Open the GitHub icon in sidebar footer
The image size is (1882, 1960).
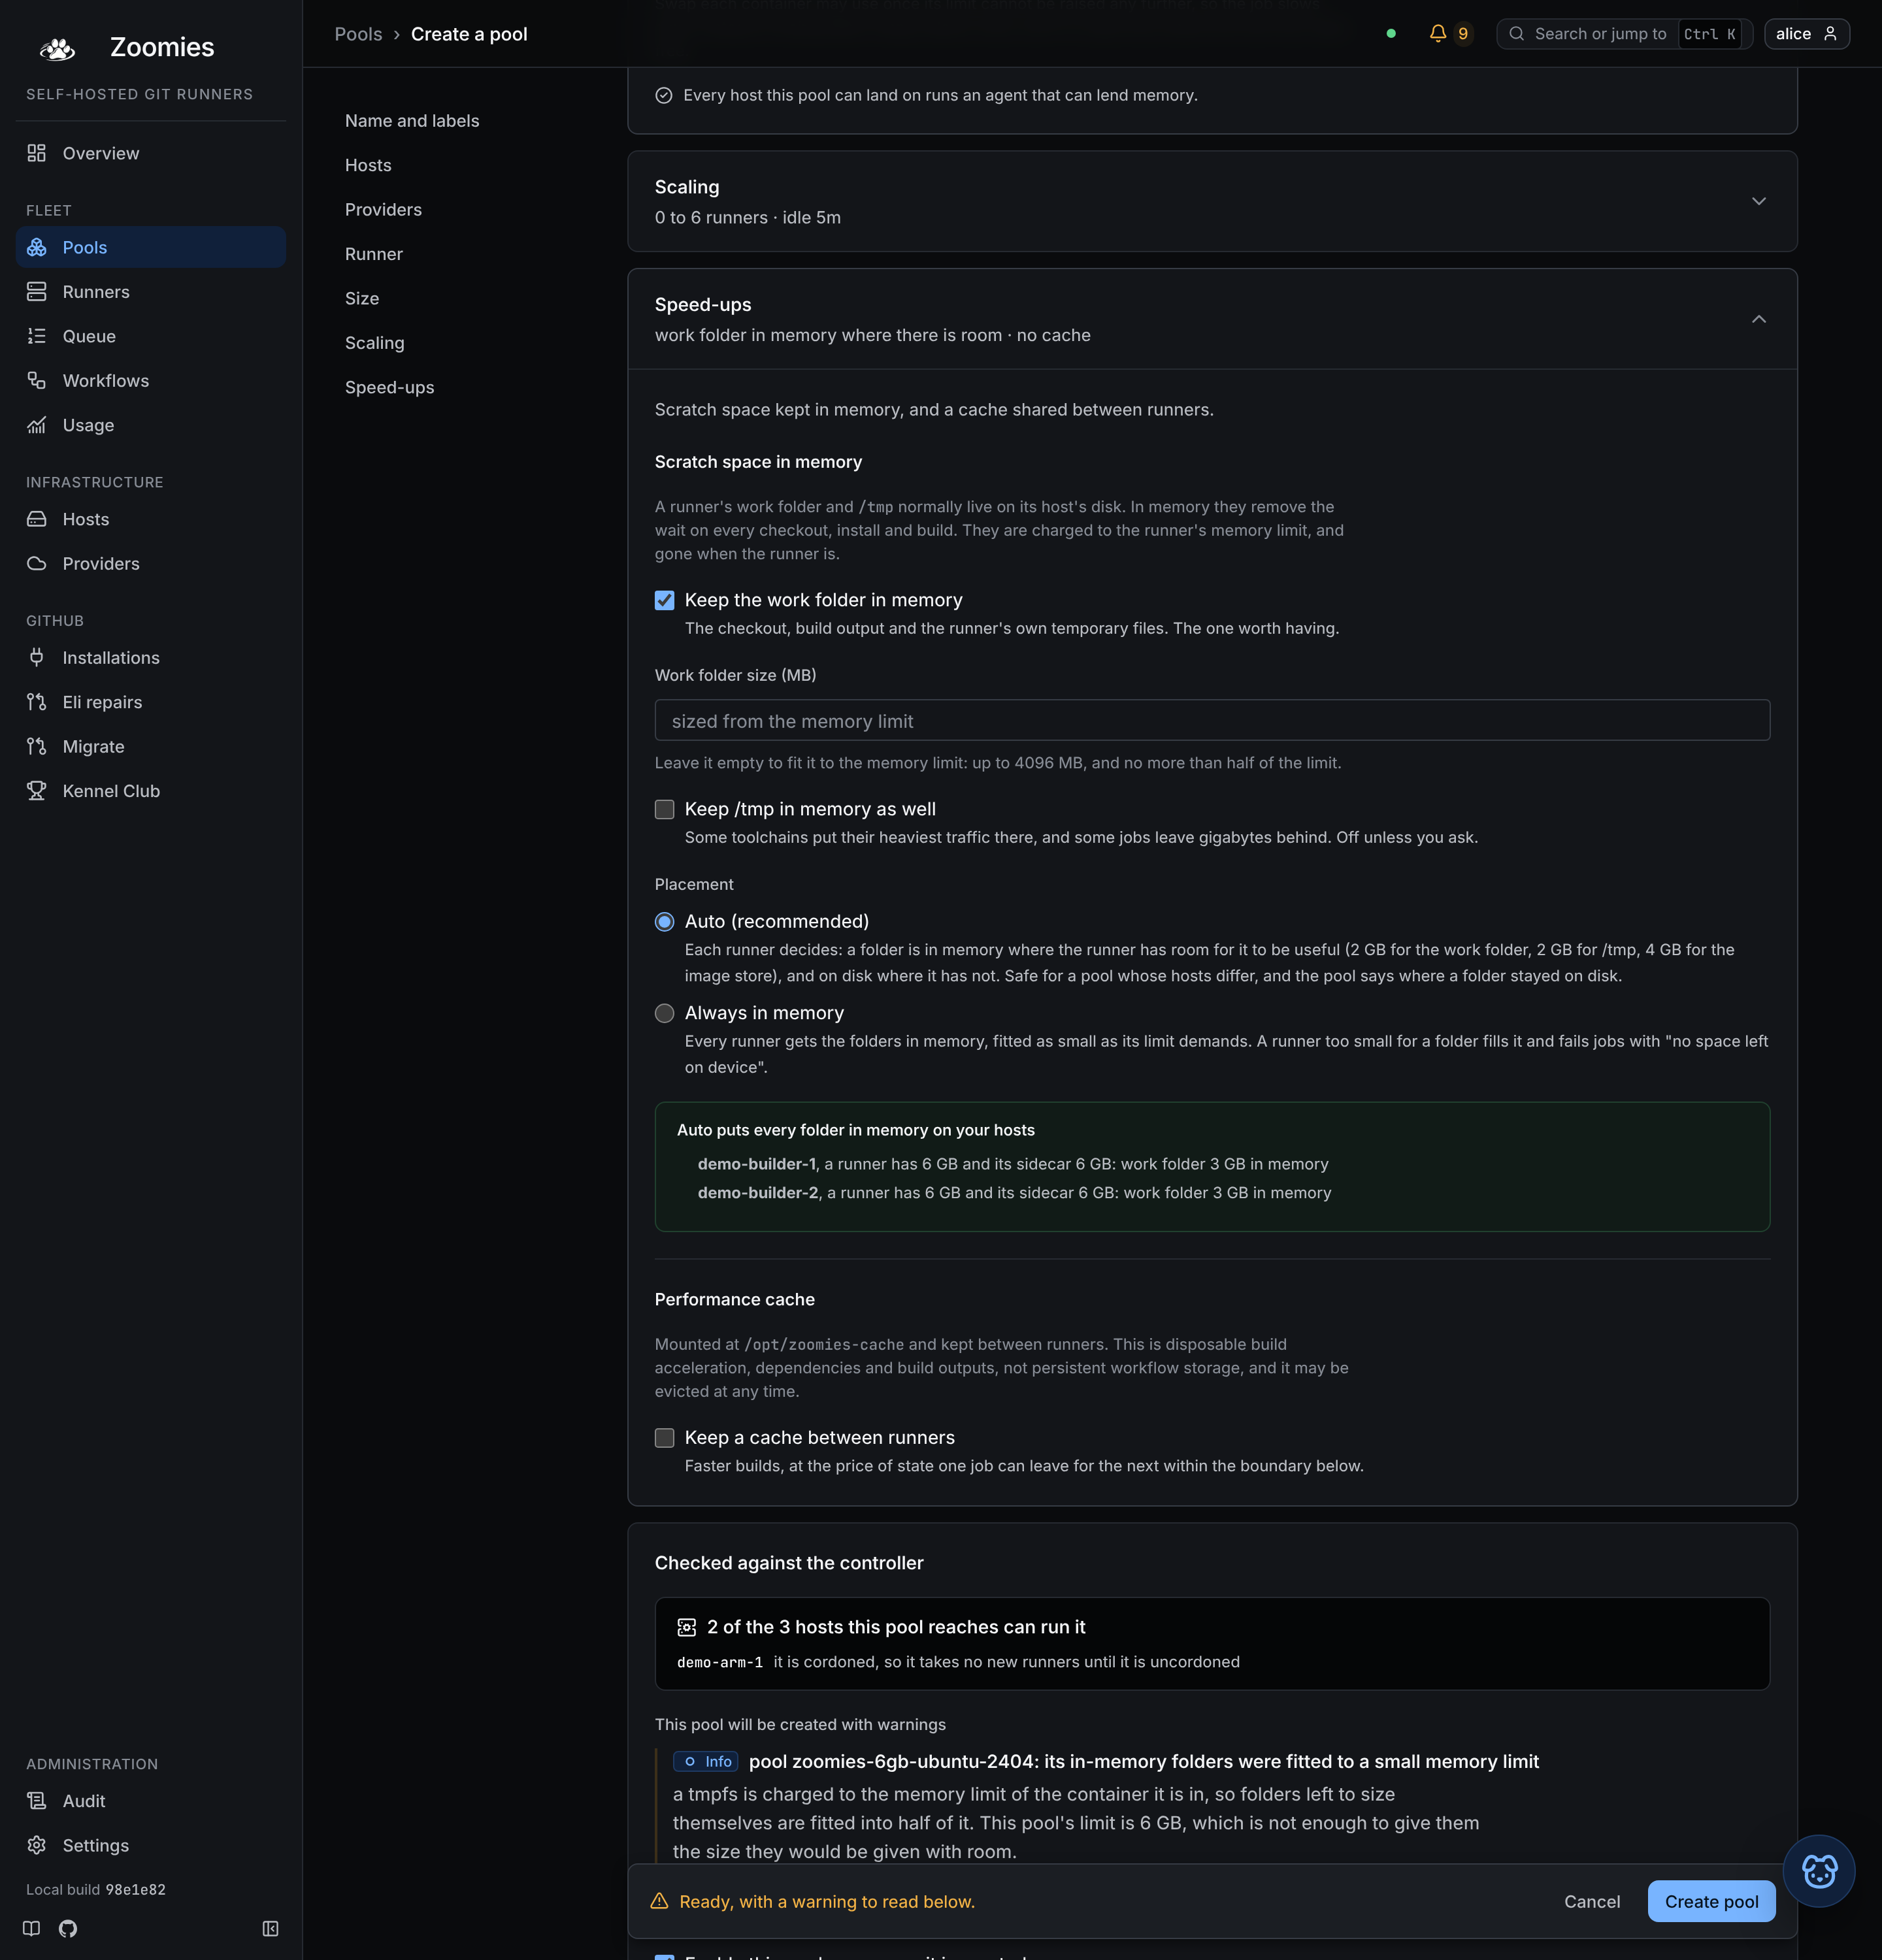pyautogui.click(x=68, y=1928)
